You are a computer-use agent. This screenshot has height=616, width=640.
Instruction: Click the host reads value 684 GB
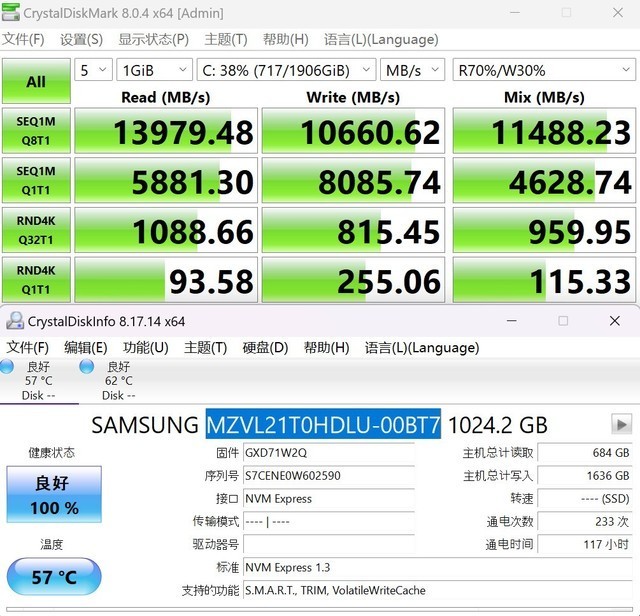584,453
